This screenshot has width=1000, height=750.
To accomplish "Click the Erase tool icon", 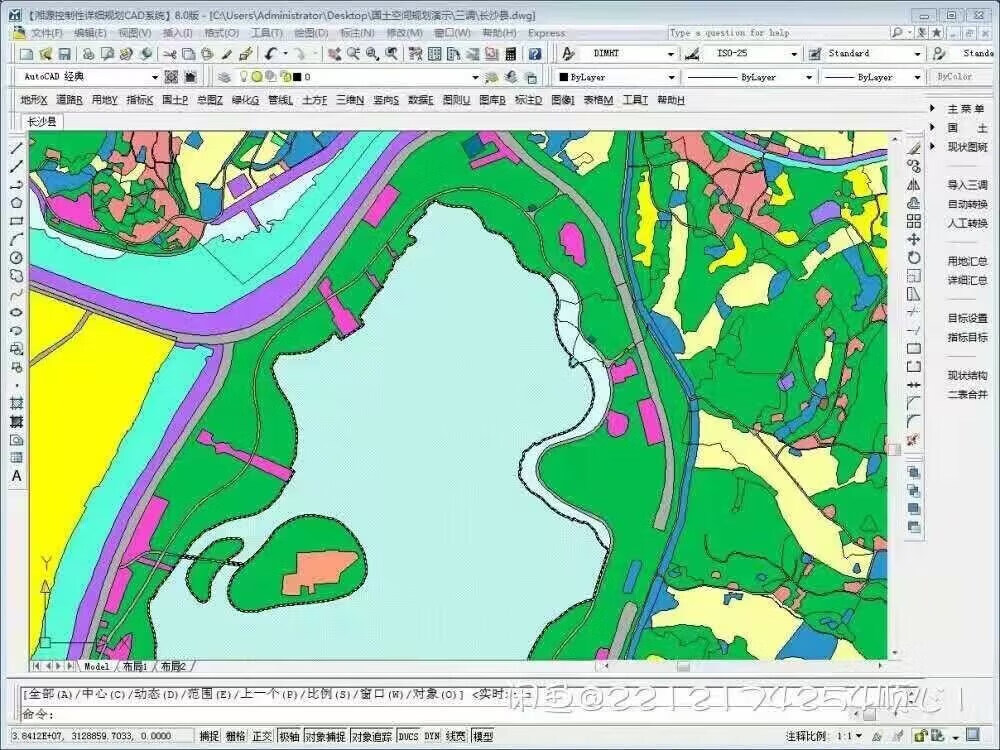I will point(914,148).
